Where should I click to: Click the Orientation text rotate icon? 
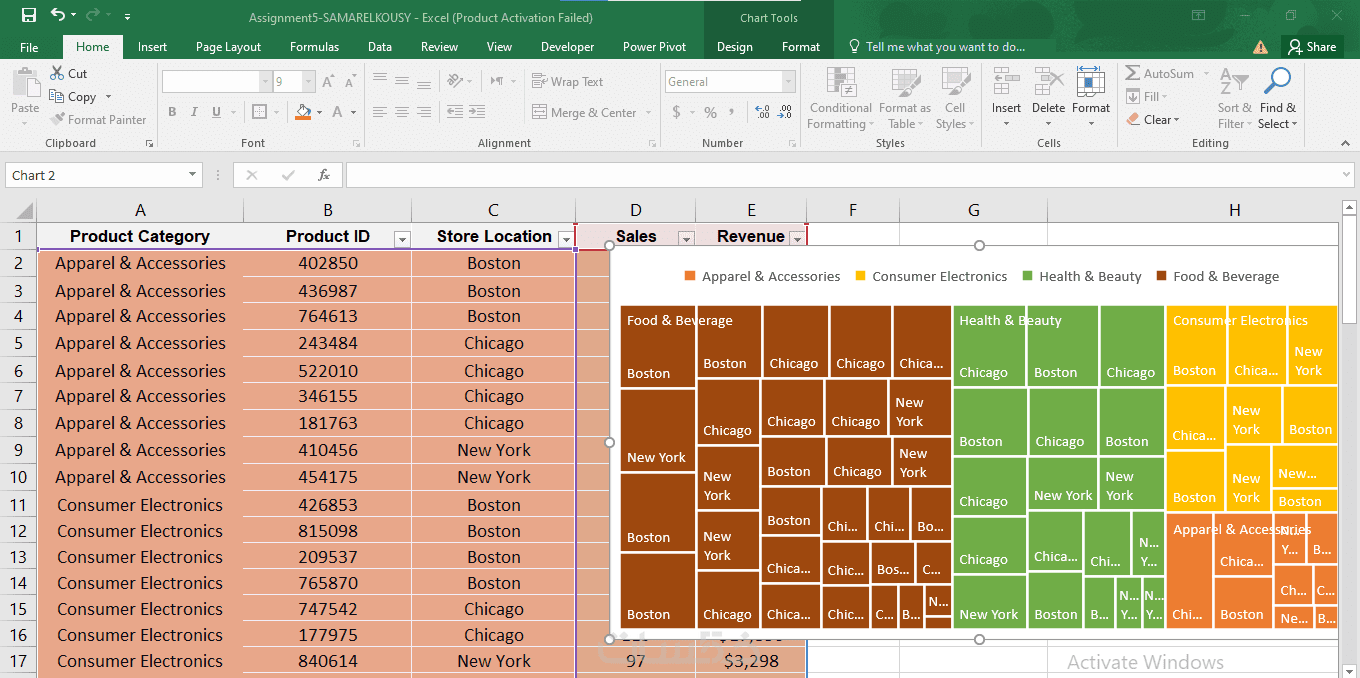455,81
